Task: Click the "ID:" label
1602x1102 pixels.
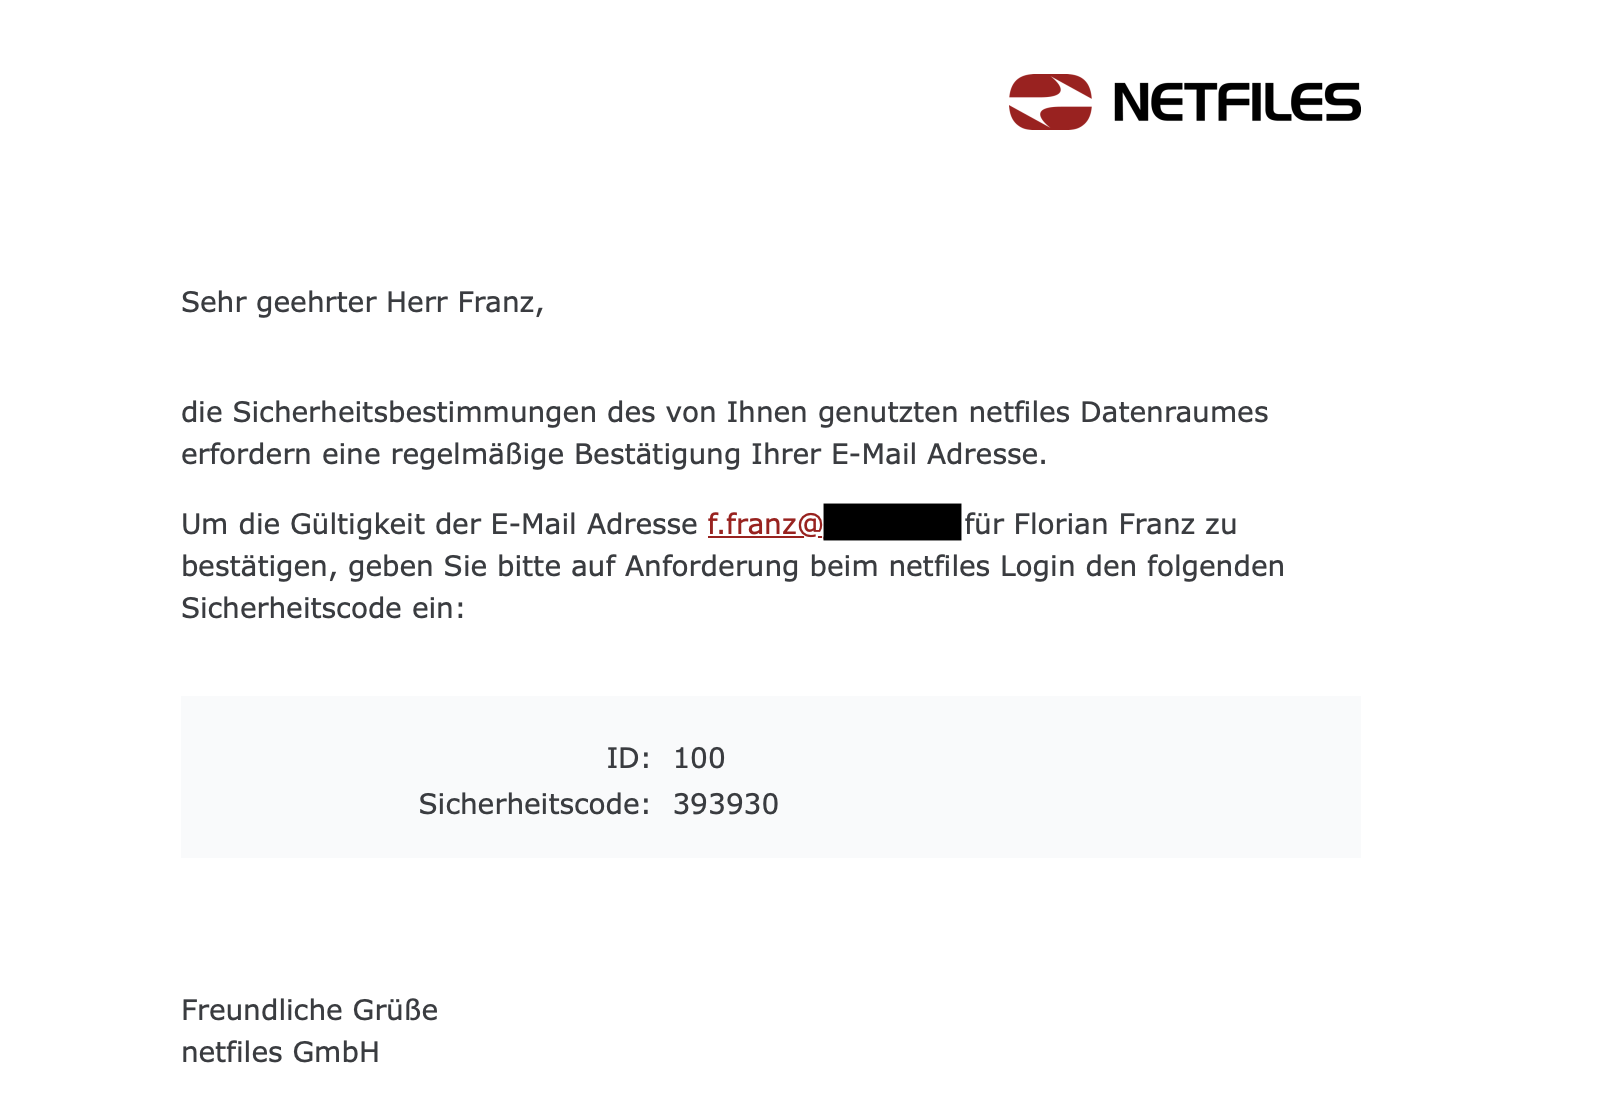Action: [x=628, y=758]
